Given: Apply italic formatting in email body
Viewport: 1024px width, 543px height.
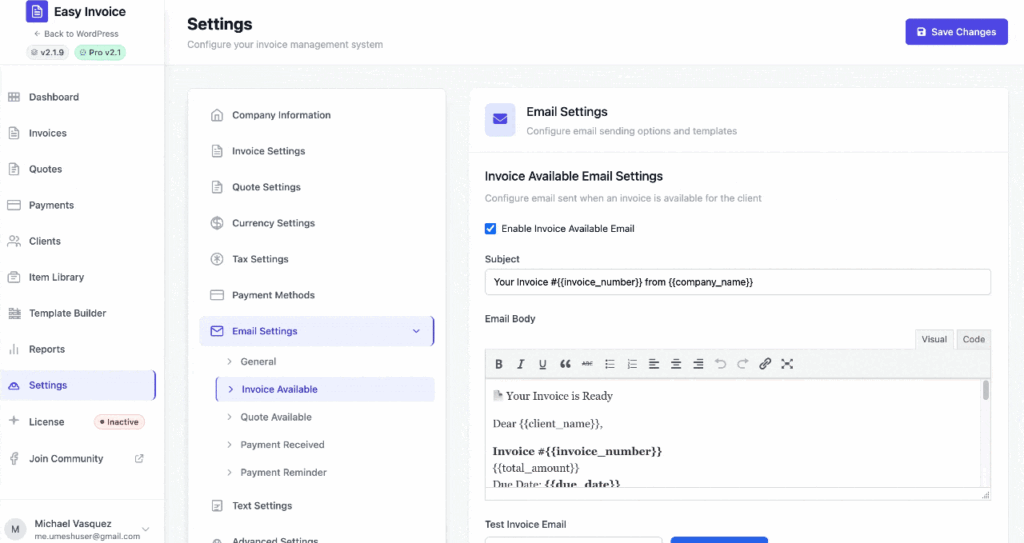Looking at the screenshot, I should (521, 364).
